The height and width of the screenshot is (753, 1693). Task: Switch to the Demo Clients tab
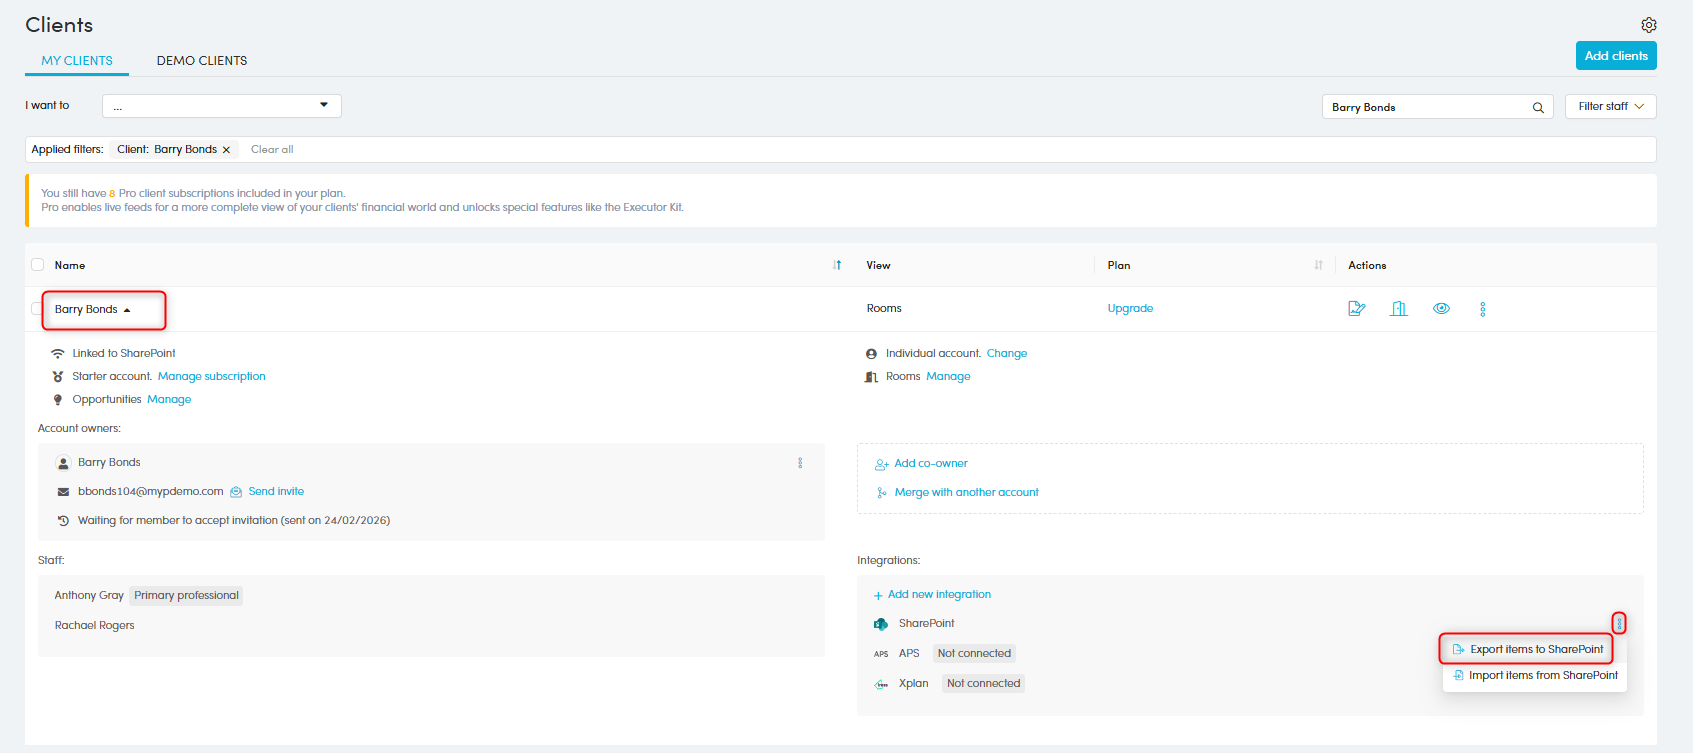[201, 61]
